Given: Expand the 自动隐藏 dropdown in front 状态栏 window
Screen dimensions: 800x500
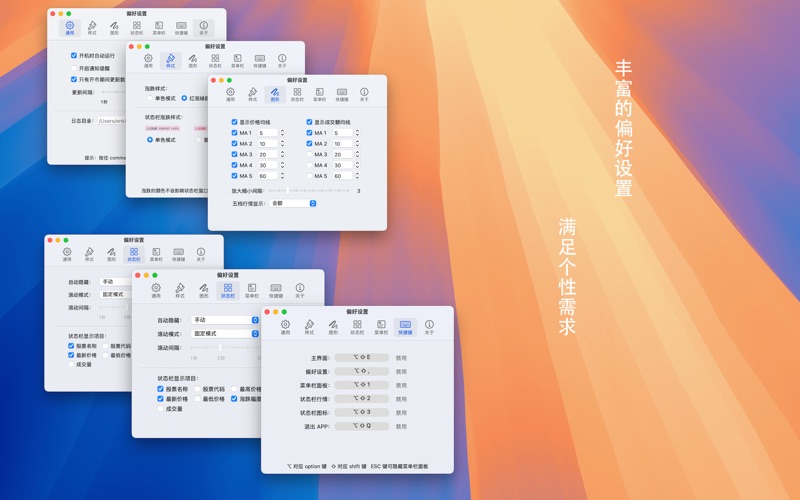Looking at the screenshot, I should (225, 320).
